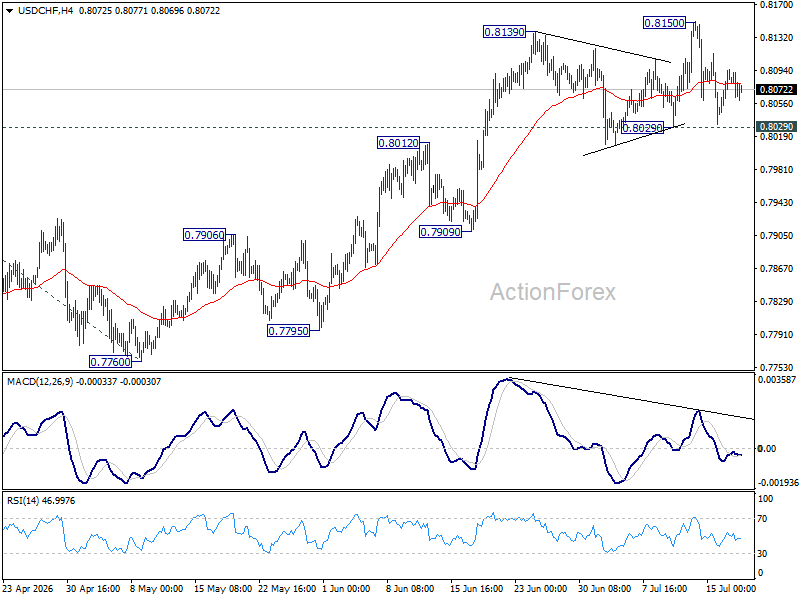The image size is (800, 600).
Task: Click the RSI scale level 30
Action: pos(762,554)
